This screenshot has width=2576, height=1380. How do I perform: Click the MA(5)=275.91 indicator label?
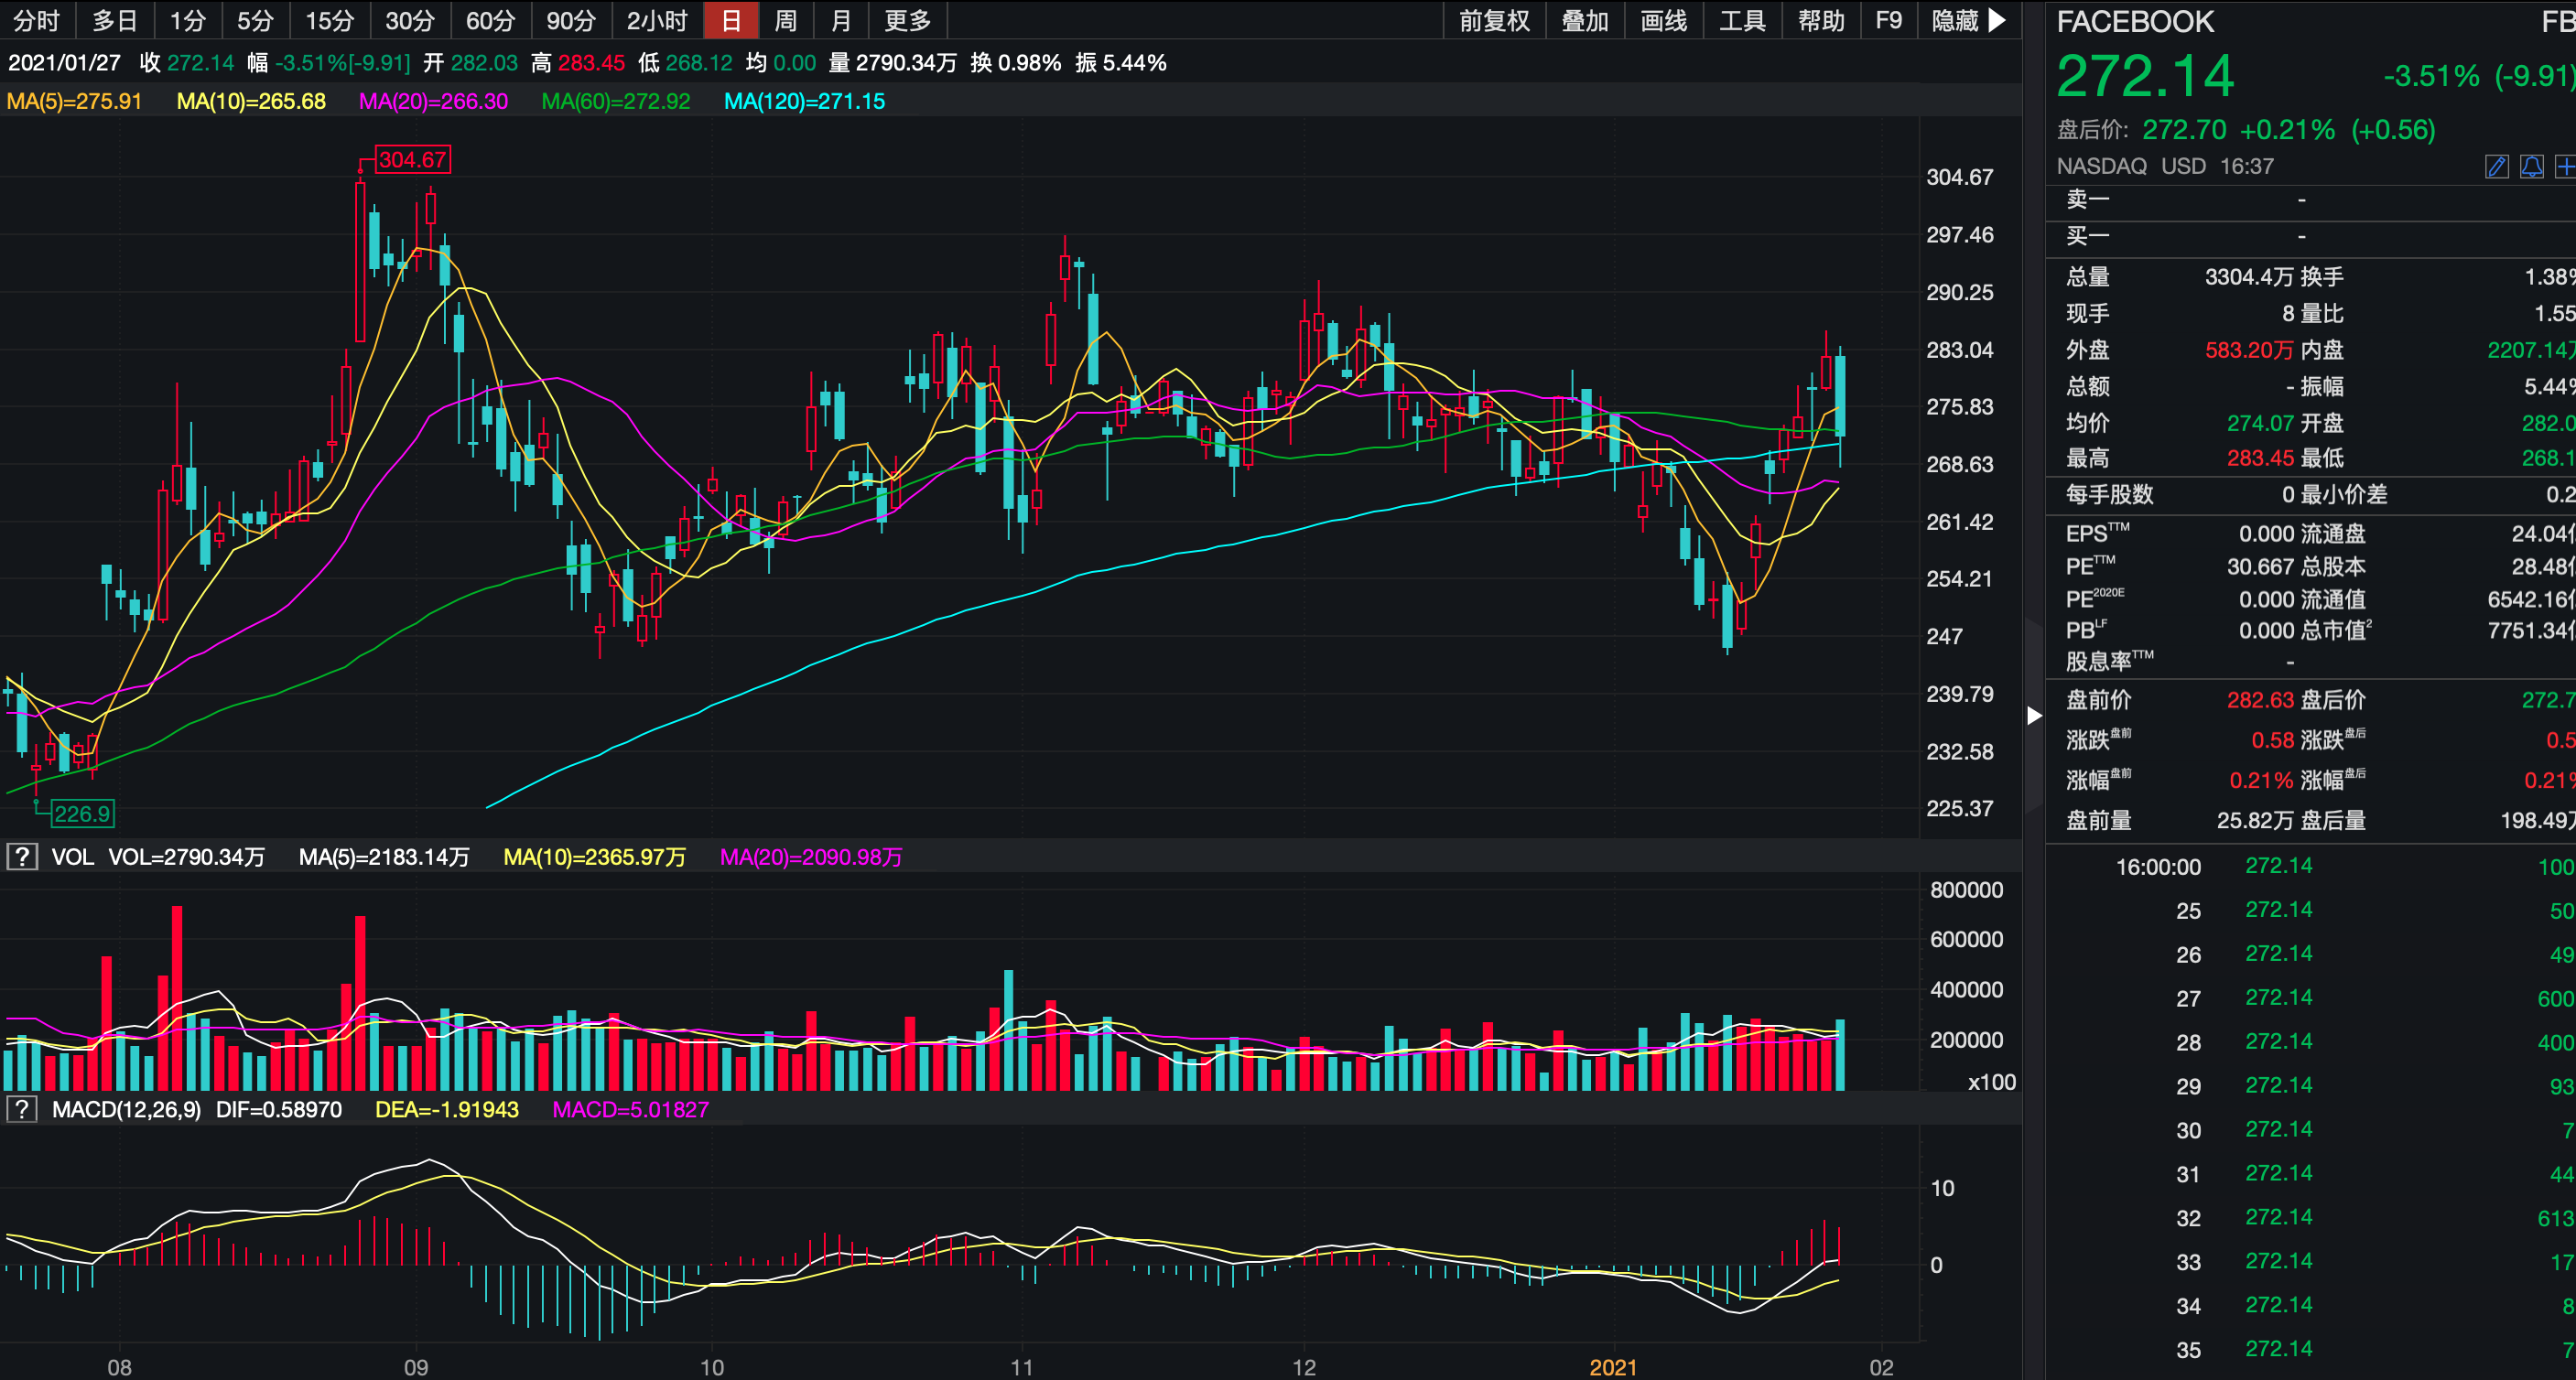74,102
